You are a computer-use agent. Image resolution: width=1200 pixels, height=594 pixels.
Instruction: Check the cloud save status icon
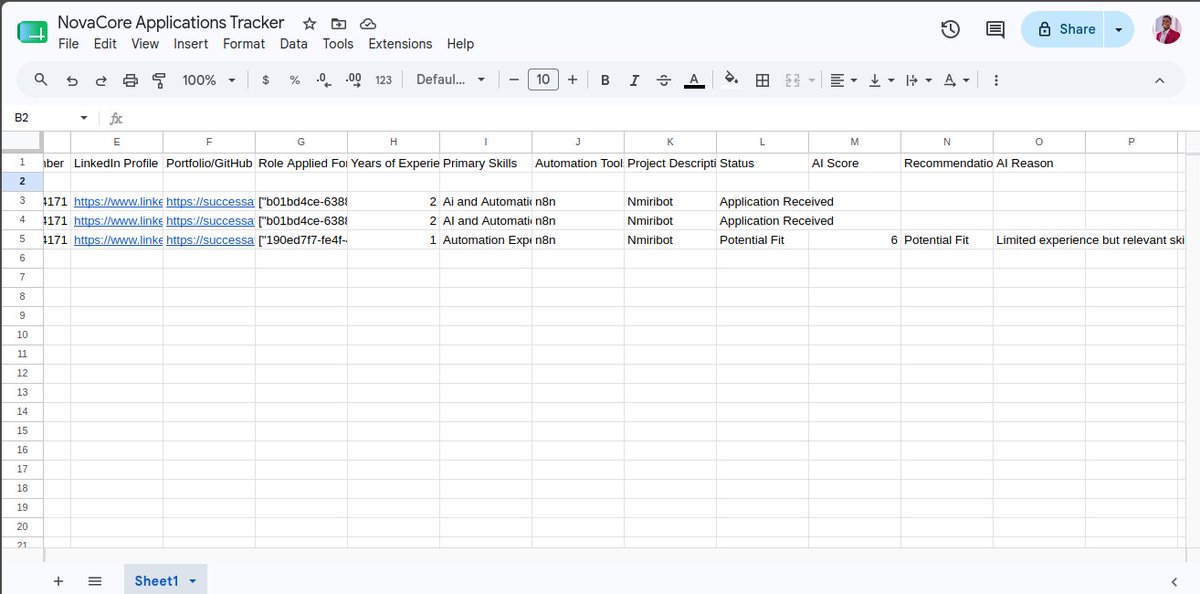[368, 23]
